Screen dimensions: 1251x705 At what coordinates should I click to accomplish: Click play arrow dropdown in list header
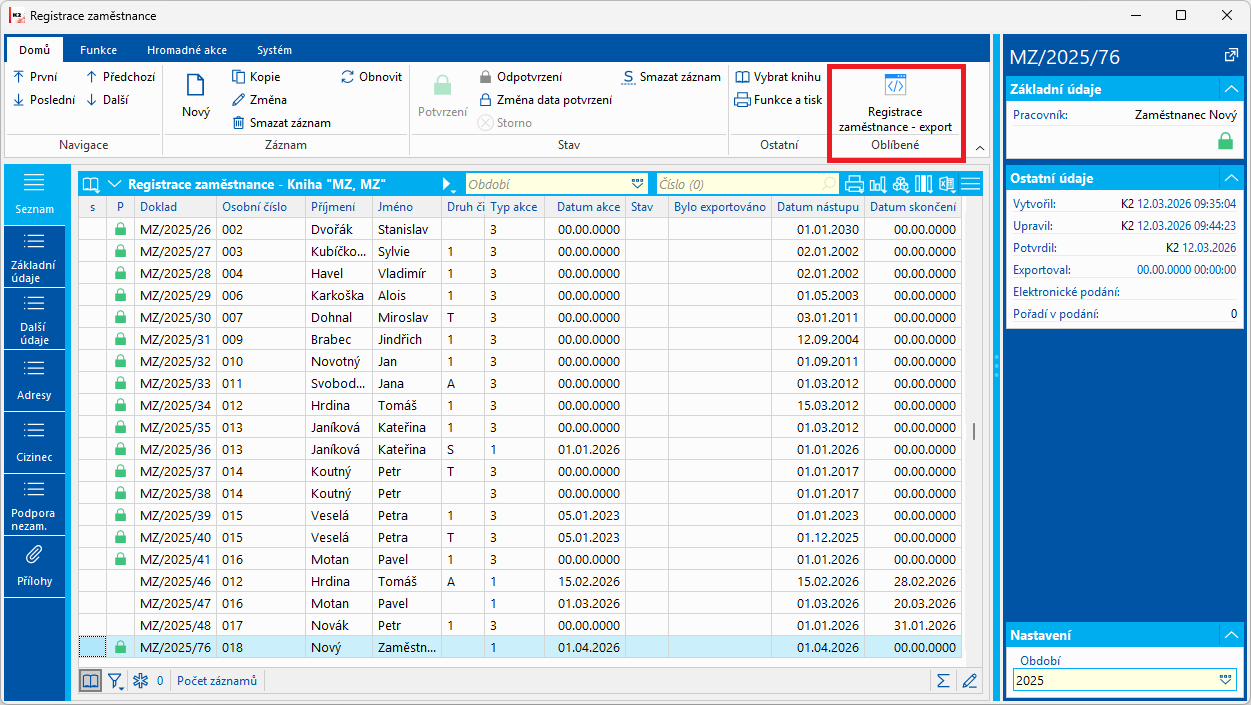pyautogui.click(x=449, y=184)
